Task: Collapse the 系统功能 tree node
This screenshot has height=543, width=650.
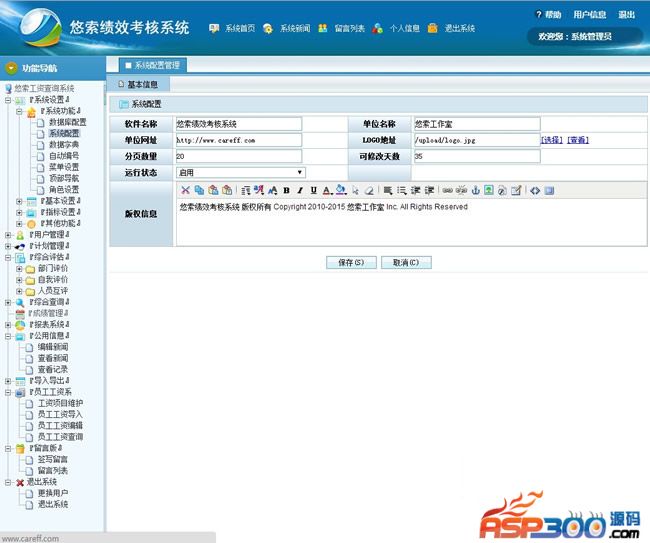Action: coord(19,112)
